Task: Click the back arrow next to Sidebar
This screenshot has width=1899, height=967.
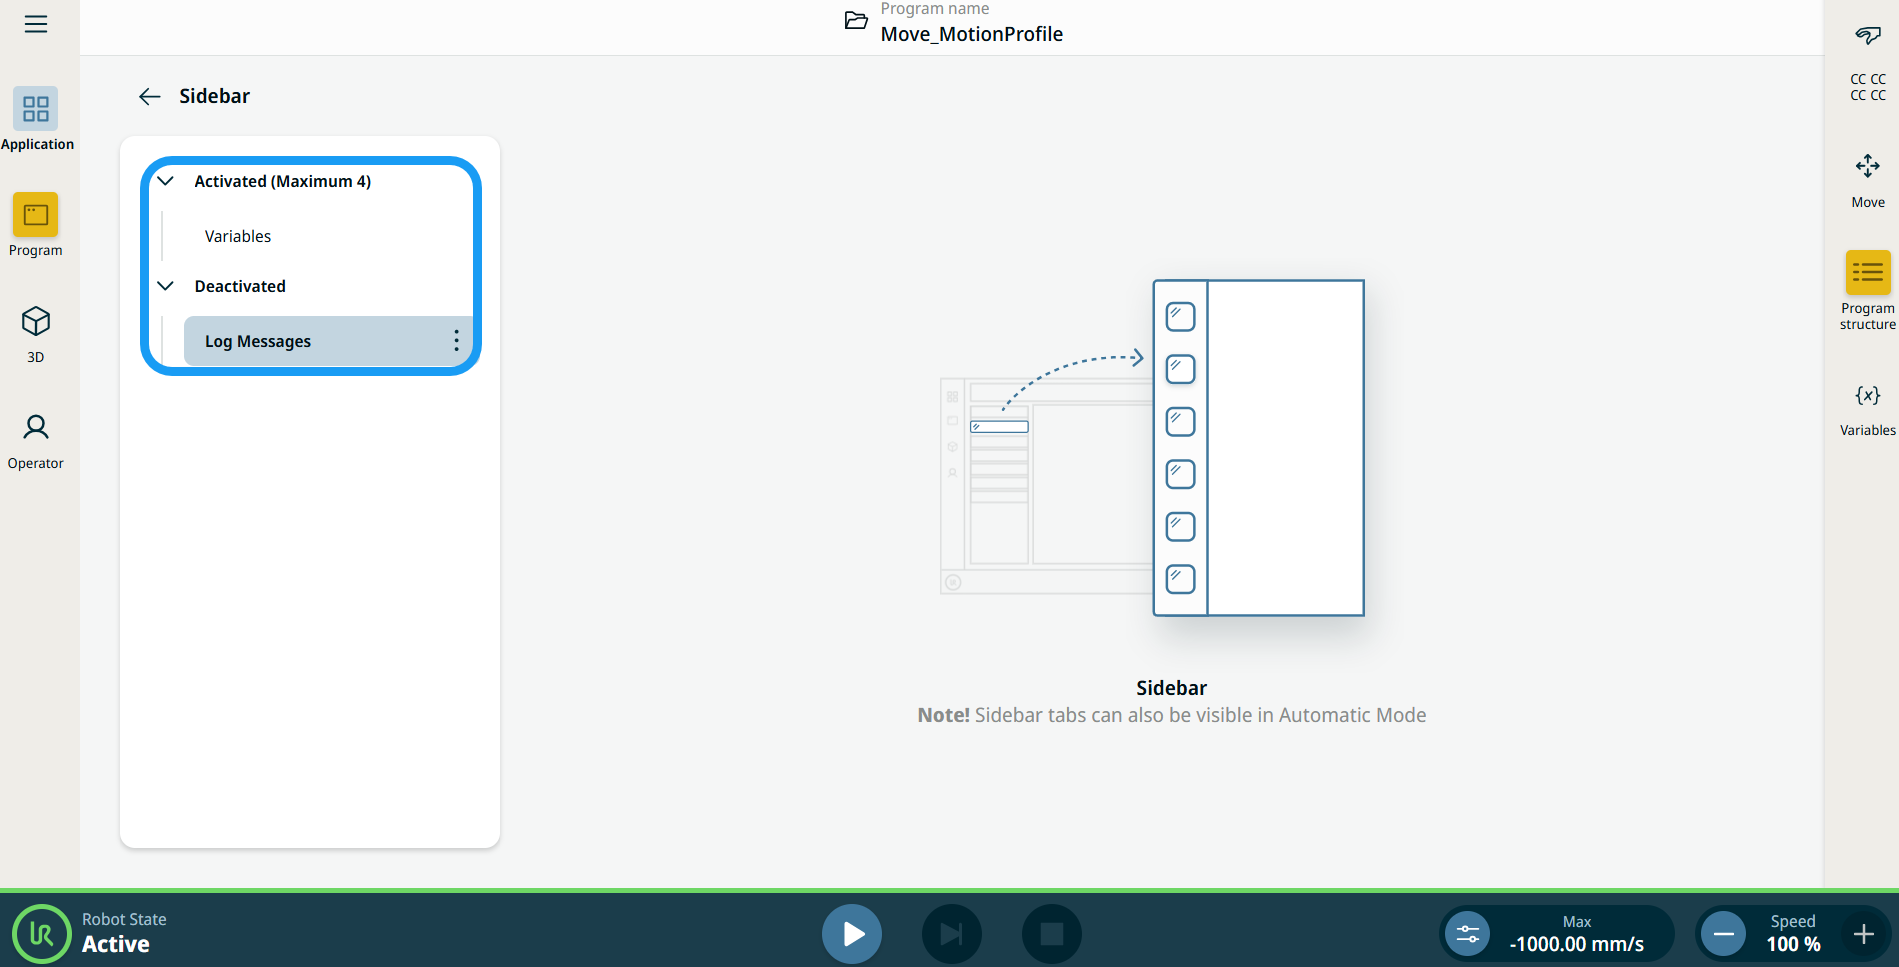Action: (150, 97)
